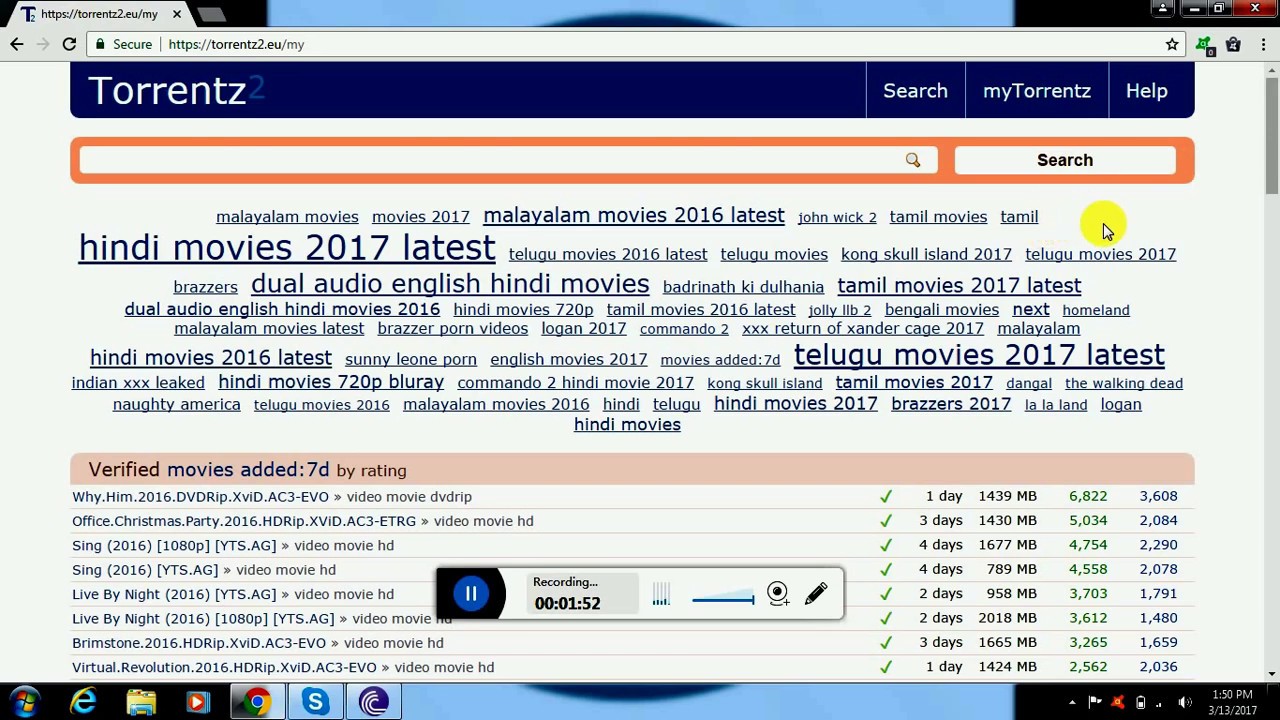Open the Help menu item
The width and height of the screenshot is (1280, 720).
point(1146,91)
